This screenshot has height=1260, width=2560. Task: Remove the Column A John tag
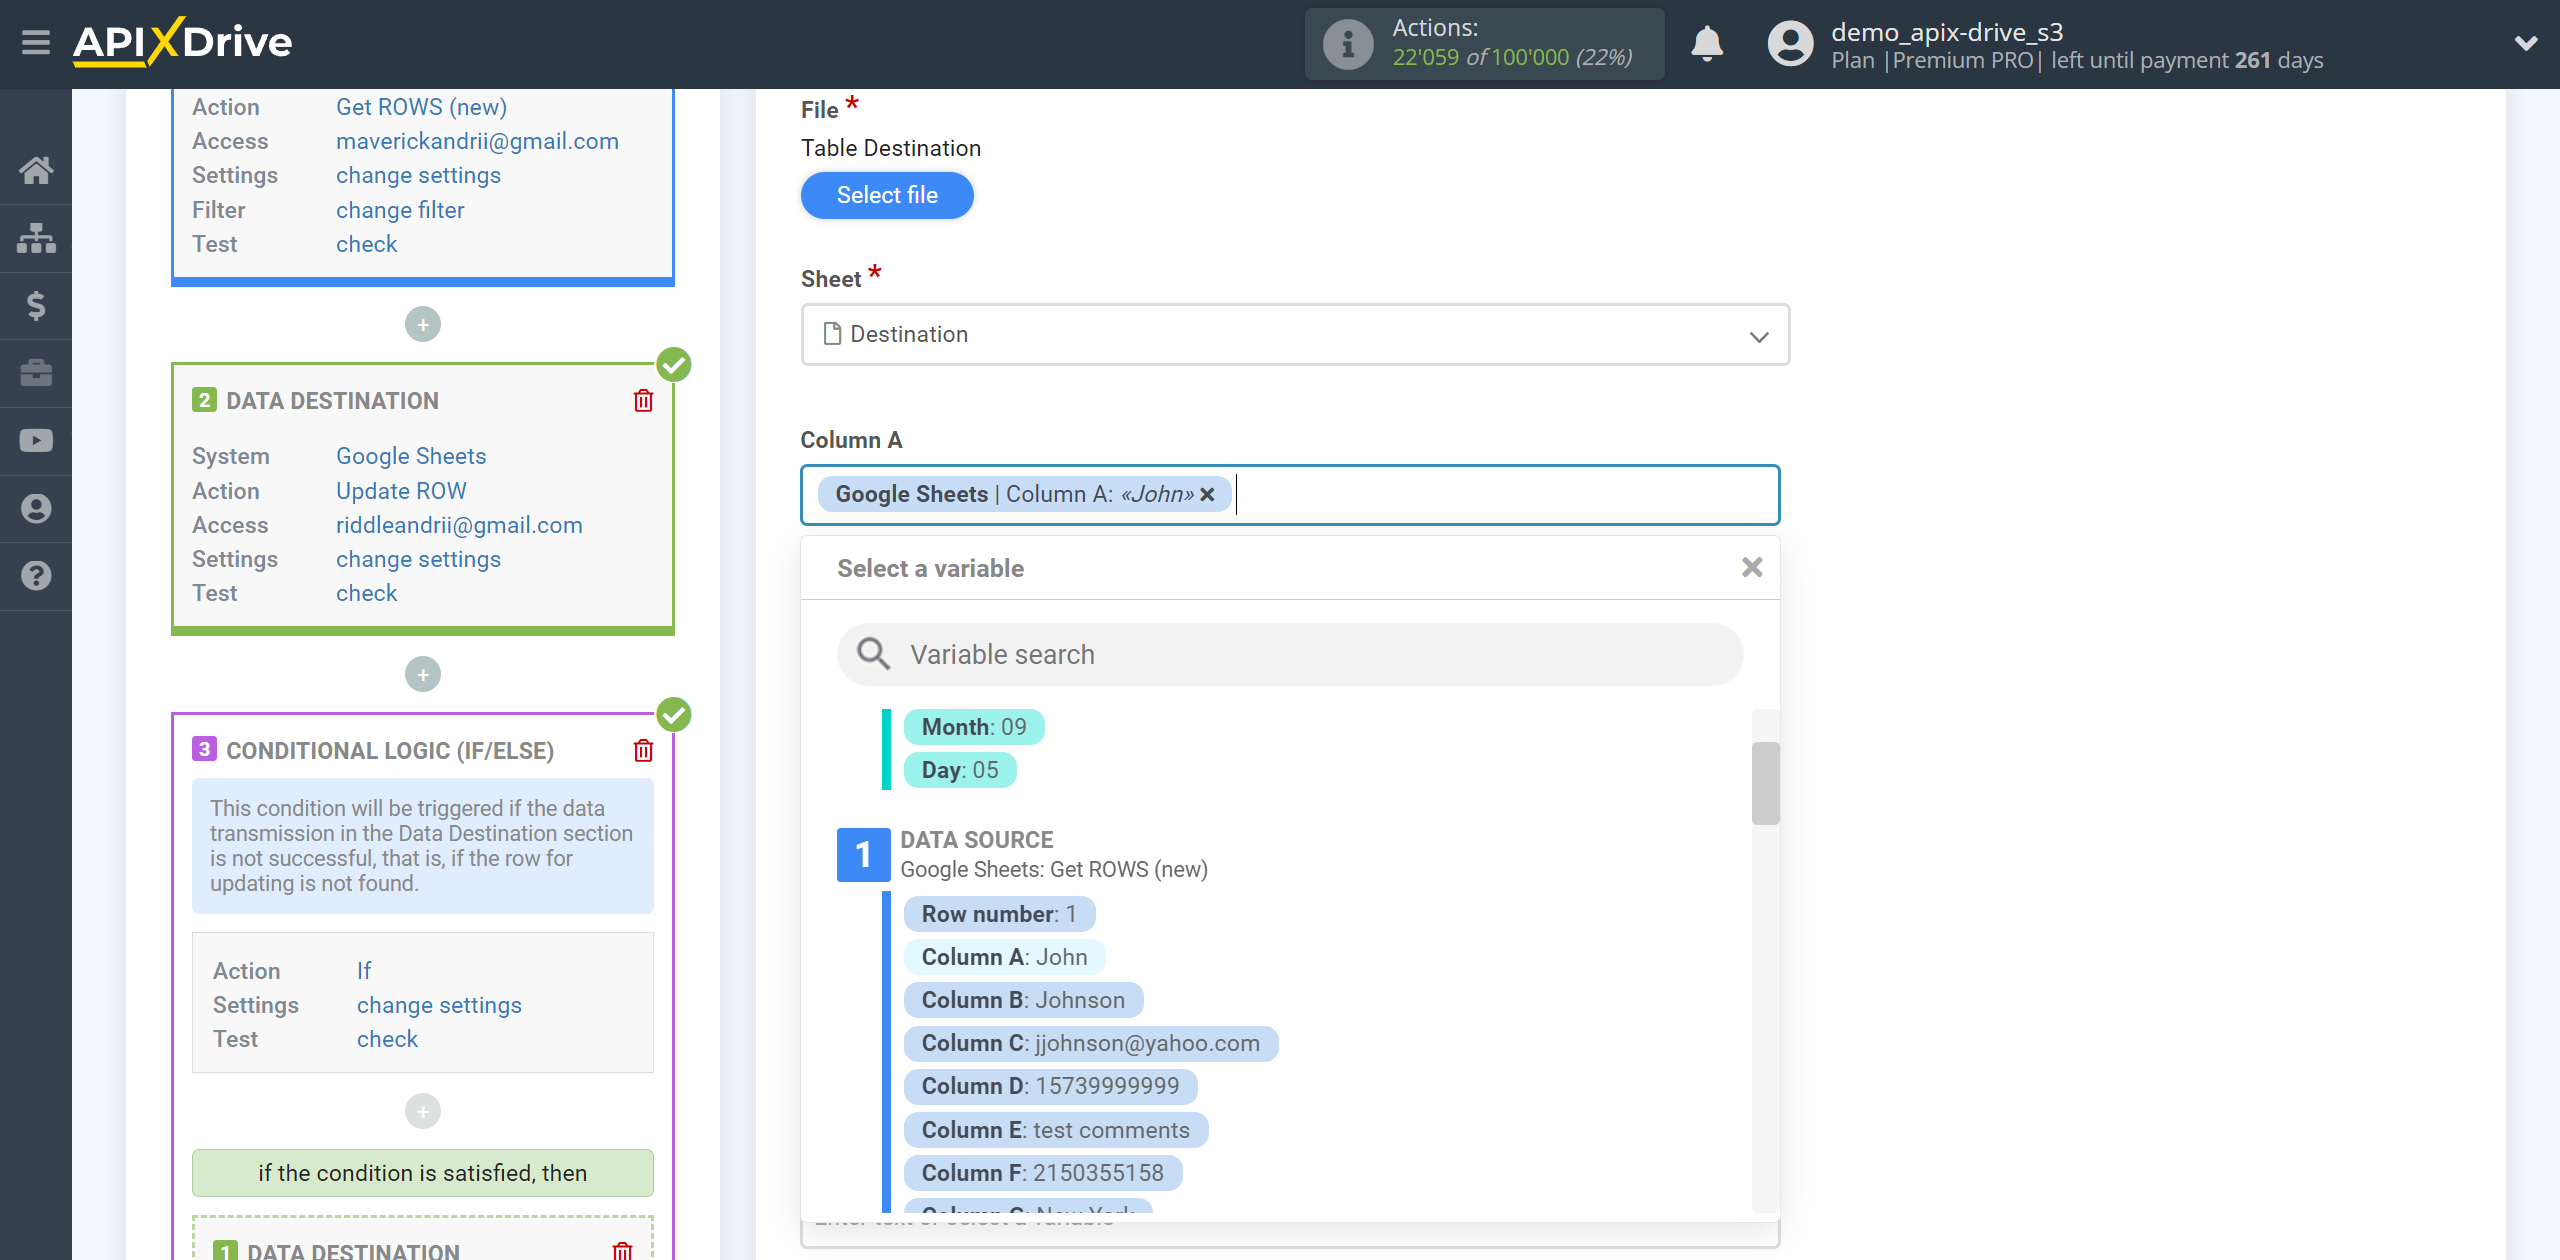pyautogui.click(x=1207, y=494)
